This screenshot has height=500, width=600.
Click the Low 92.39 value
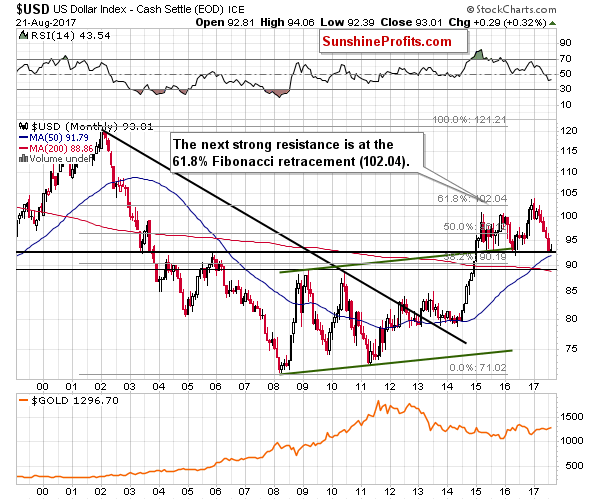pos(347,23)
